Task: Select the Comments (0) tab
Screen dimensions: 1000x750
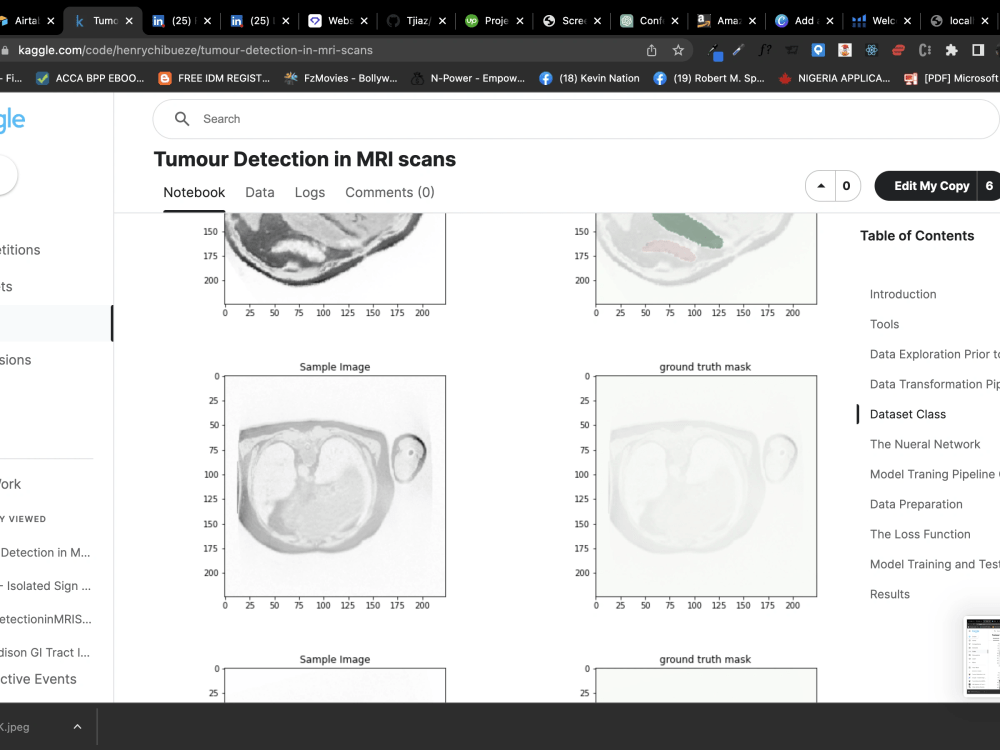Action: click(x=390, y=193)
